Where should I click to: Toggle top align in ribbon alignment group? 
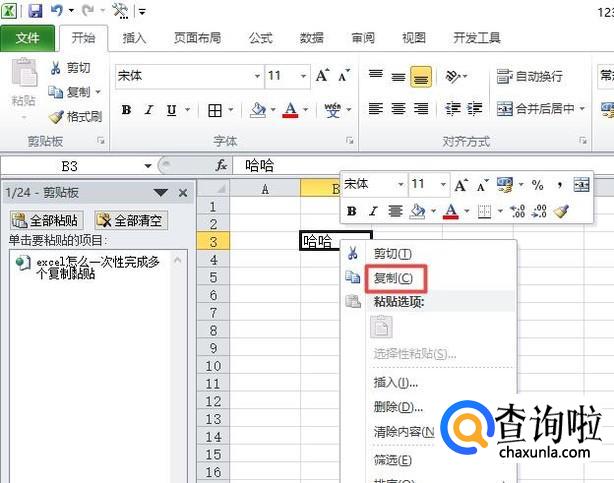click(376, 76)
